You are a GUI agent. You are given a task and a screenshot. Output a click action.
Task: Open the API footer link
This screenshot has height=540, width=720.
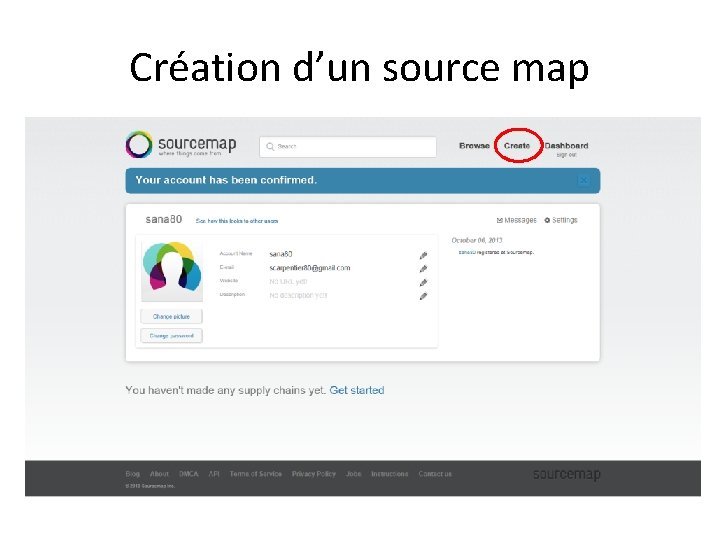(x=214, y=474)
